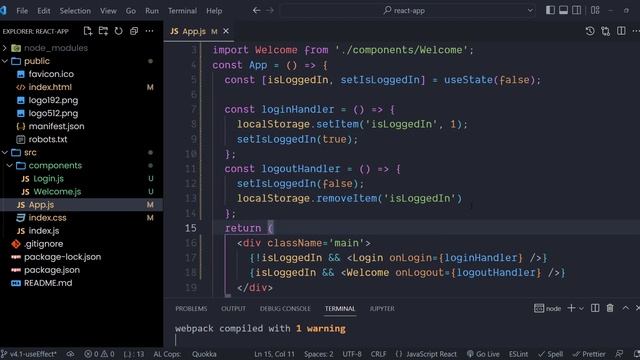The height and width of the screenshot is (360, 640).
Task: Switch to the OUTPUT panel tab
Action: click(x=233, y=309)
